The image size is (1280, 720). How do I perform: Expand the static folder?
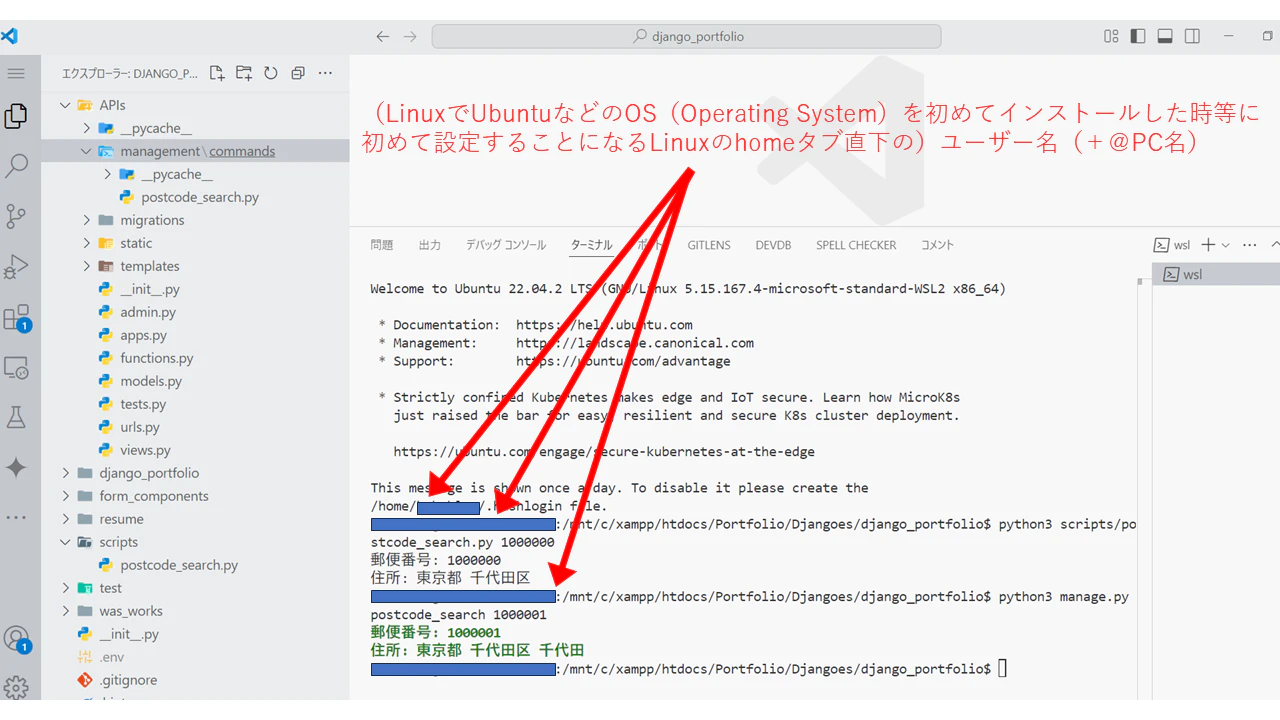pos(87,243)
